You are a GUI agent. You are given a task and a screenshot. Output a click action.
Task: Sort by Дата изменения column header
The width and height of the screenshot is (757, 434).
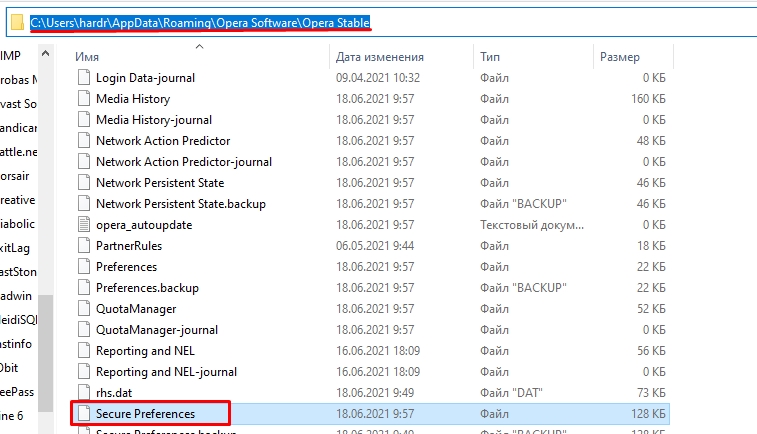tap(380, 57)
